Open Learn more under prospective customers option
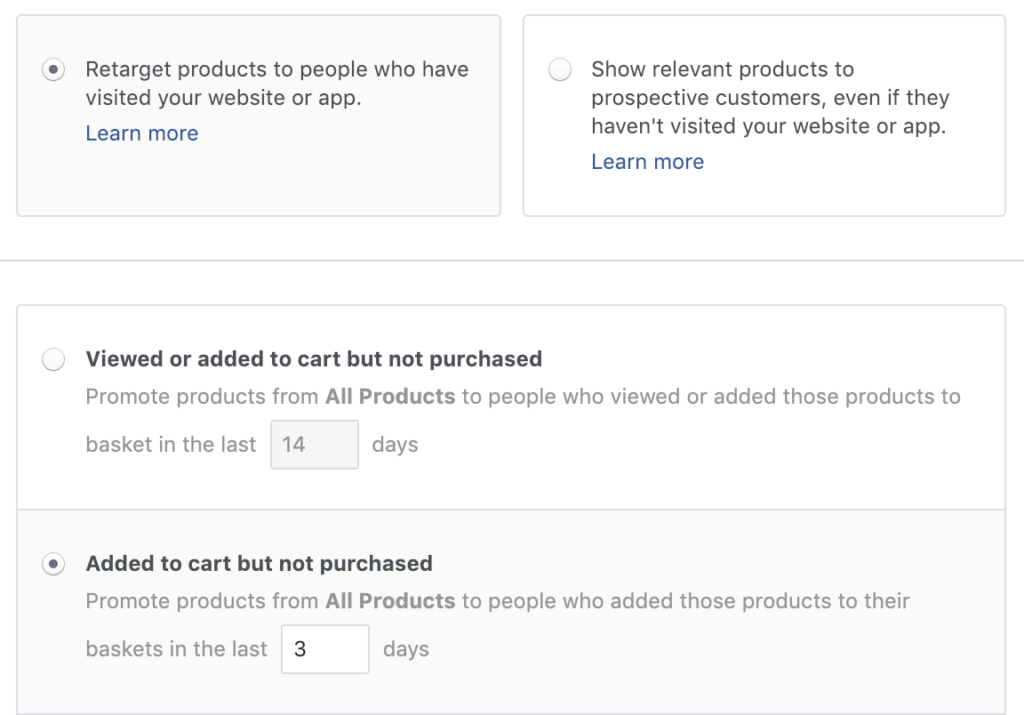 pyautogui.click(x=647, y=162)
